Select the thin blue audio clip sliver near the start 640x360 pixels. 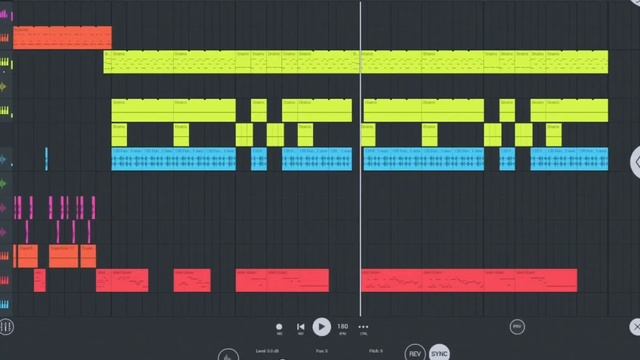pos(46,159)
